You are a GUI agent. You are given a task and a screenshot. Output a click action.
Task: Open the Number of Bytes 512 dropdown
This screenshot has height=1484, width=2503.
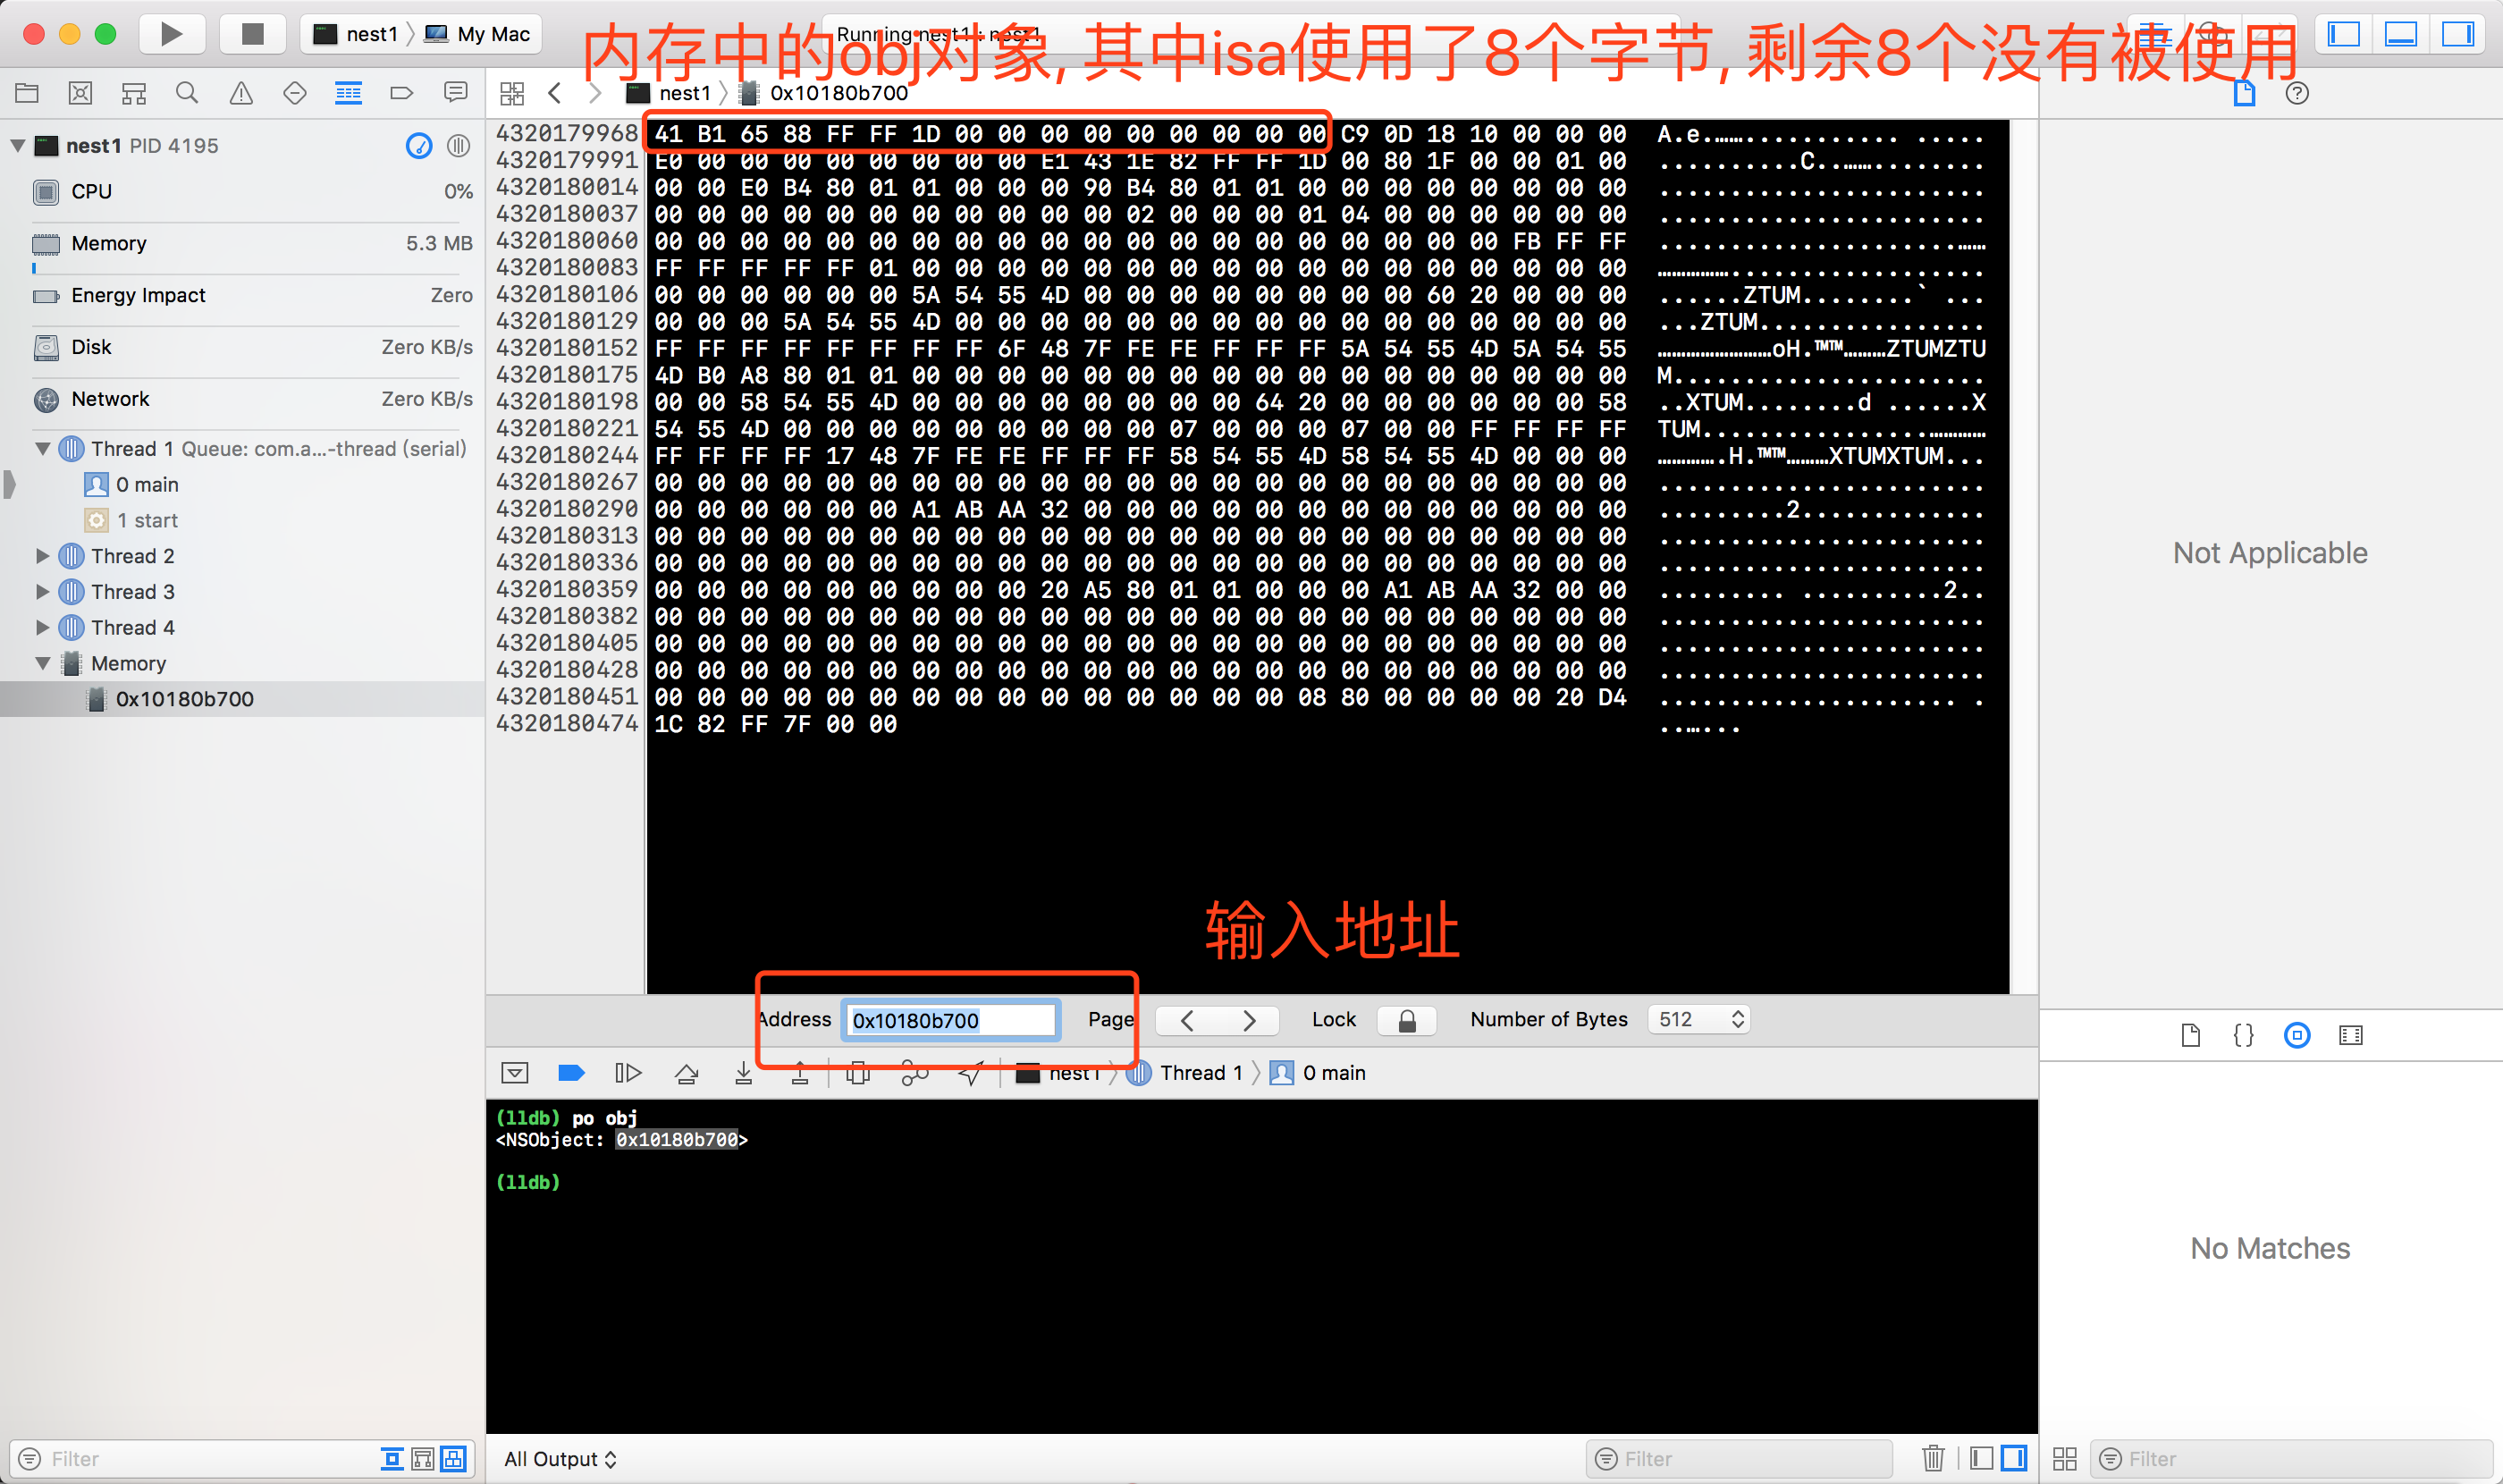click(x=1698, y=1019)
